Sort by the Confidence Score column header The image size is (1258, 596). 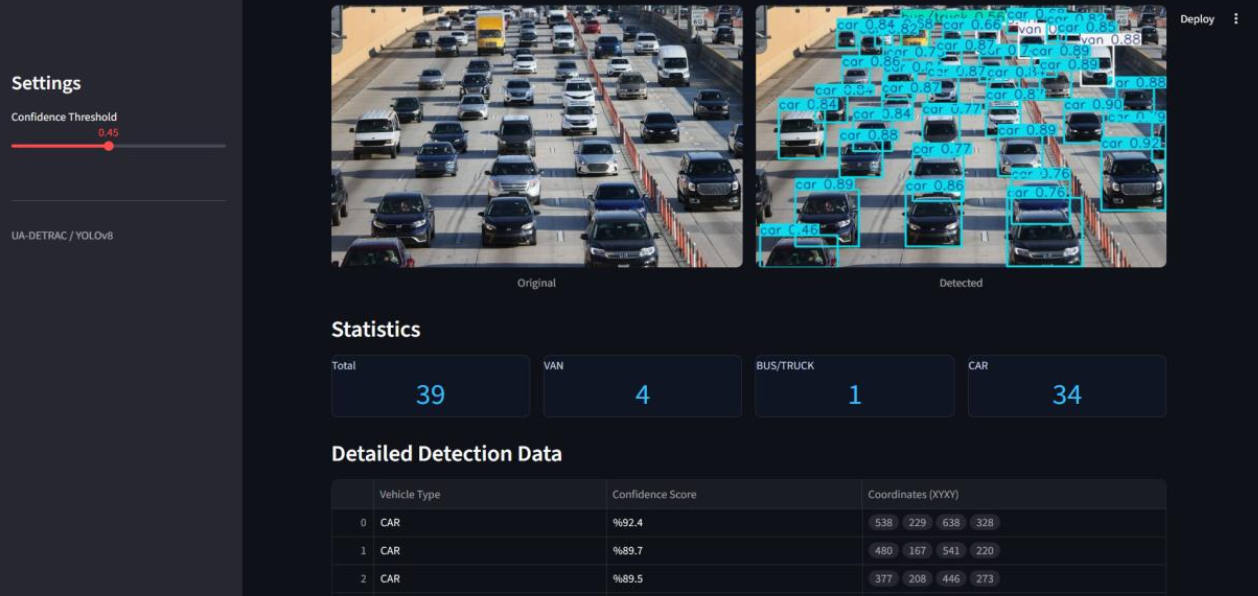[x=654, y=494]
